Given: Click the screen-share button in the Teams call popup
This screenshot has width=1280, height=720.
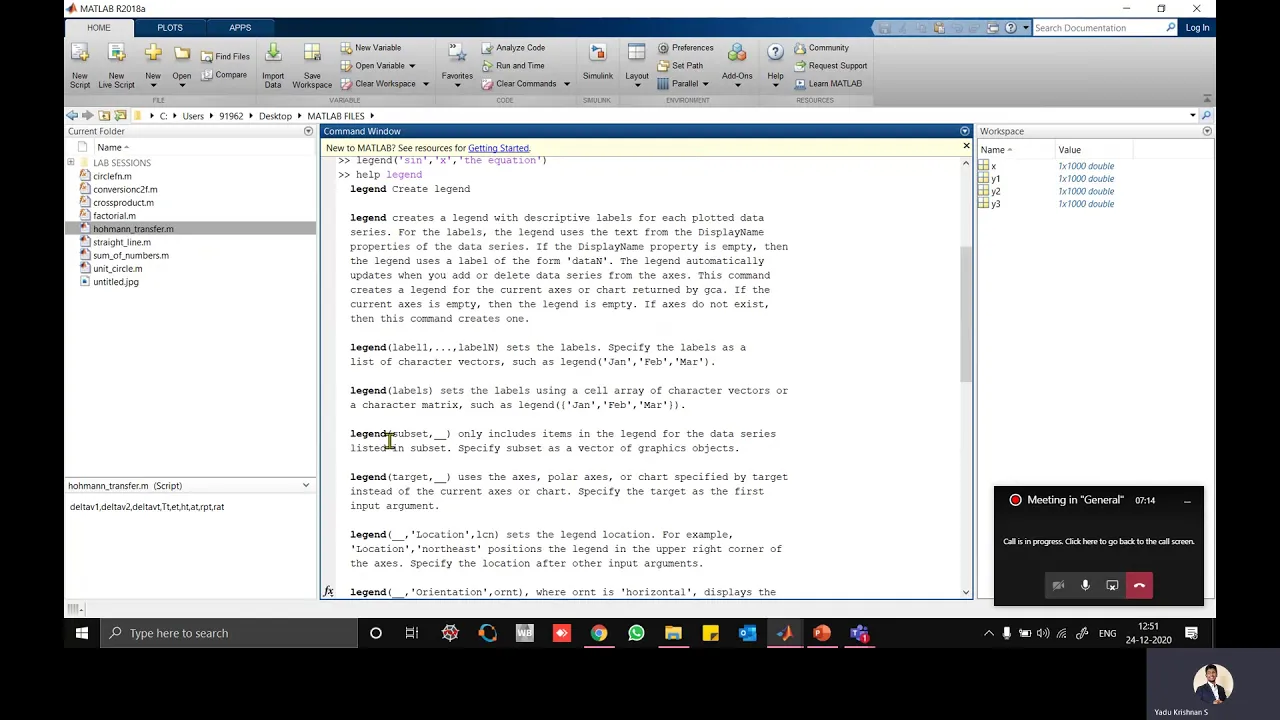Looking at the screenshot, I should coord(1112,585).
